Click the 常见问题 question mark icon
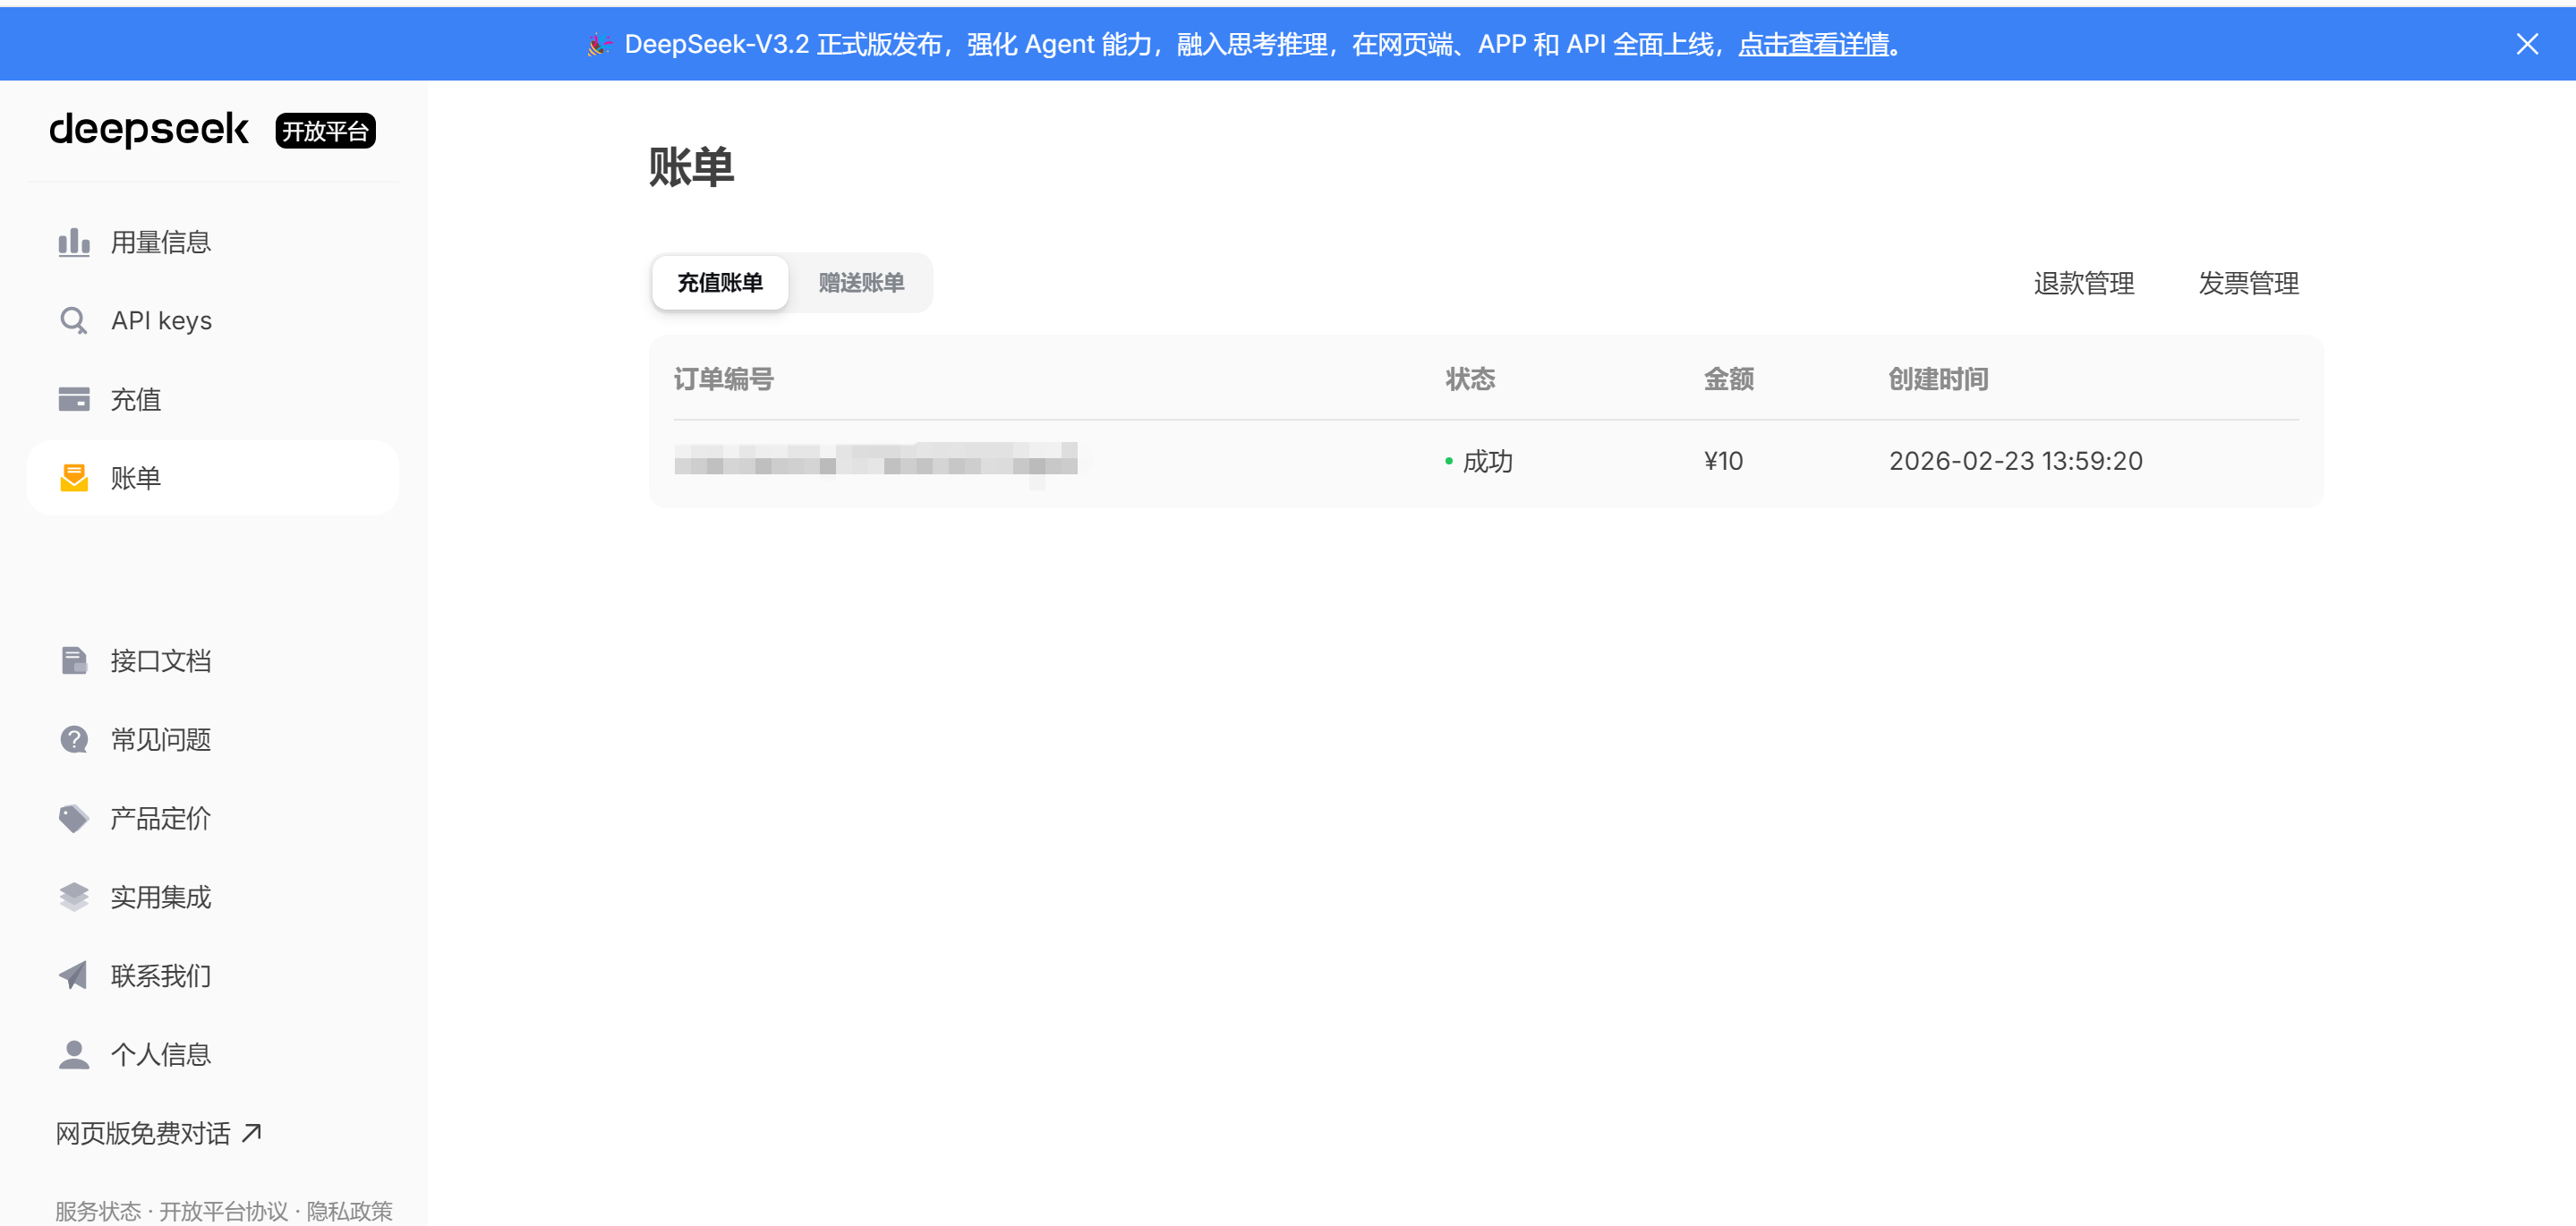 (74, 740)
